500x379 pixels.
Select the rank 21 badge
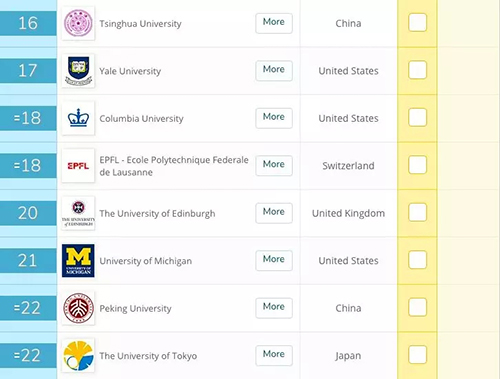pyautogui.click(x=28, y=261)
